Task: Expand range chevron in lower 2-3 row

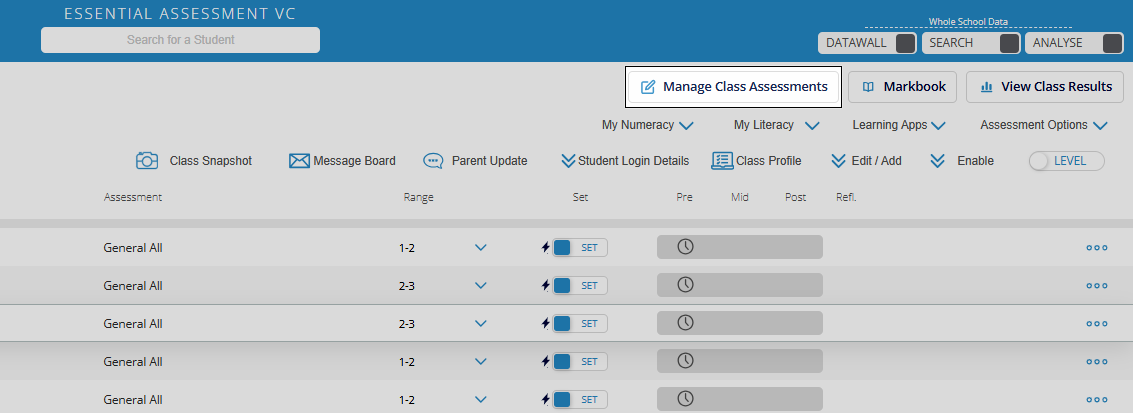Action: 481,323
